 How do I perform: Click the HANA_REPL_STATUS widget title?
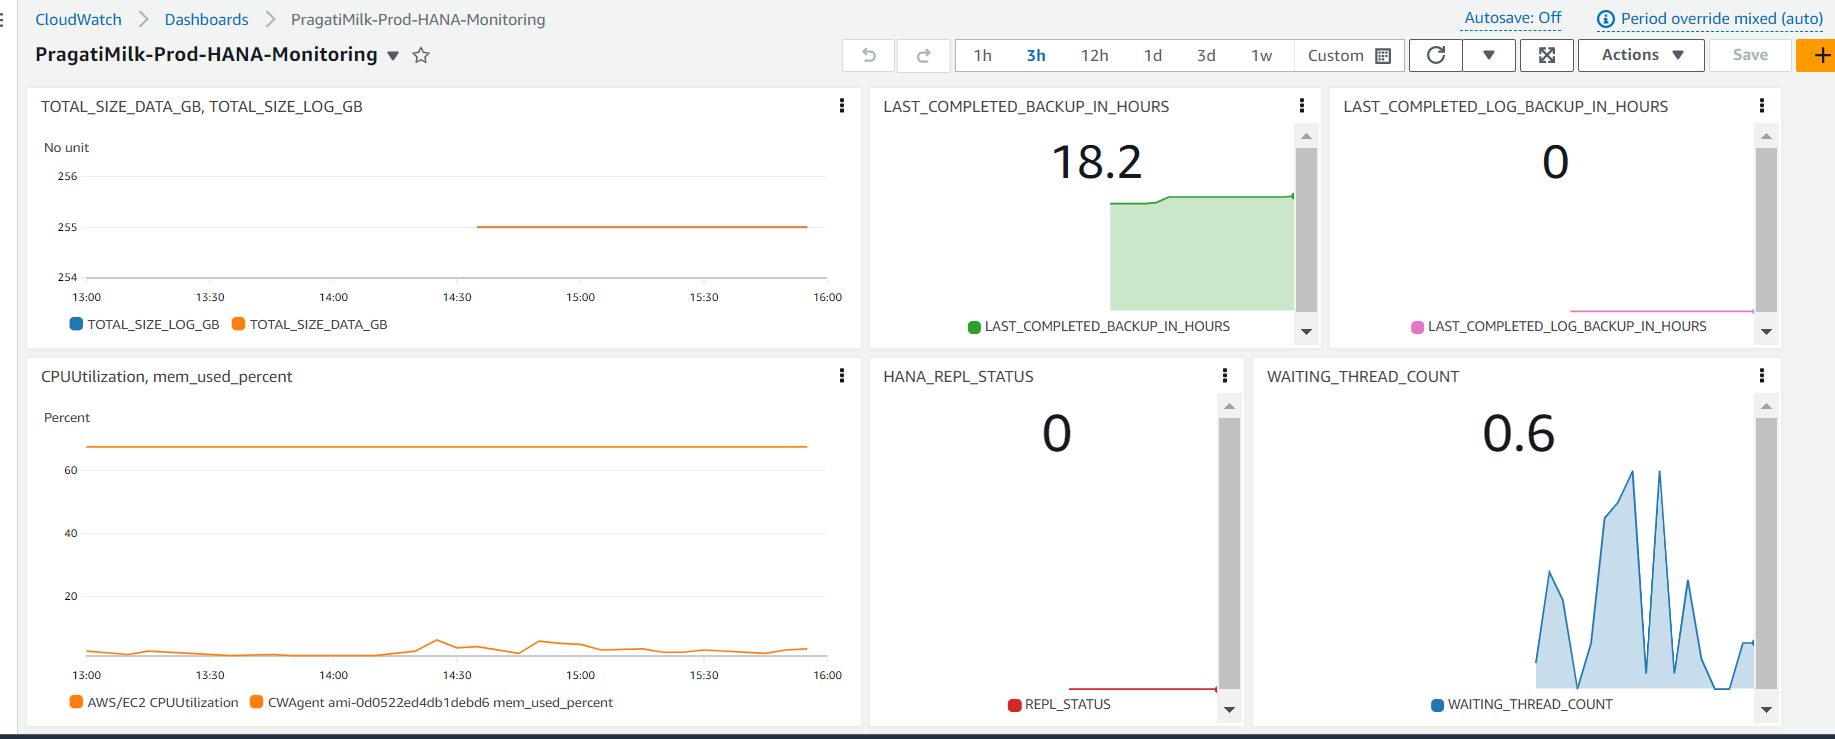coord(958,376)
